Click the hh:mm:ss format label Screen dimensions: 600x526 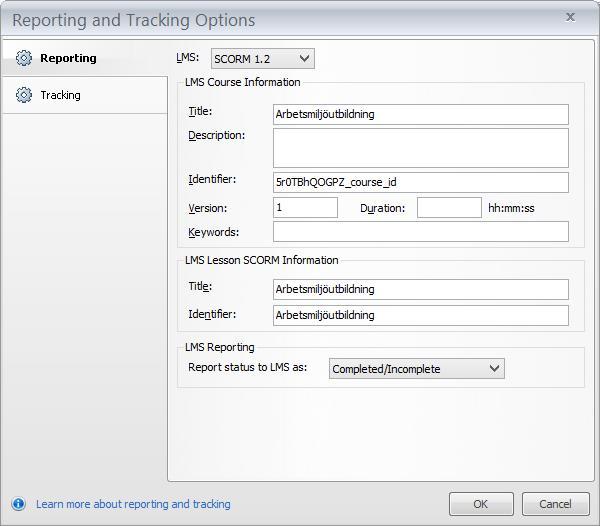(x=511, y=208)
